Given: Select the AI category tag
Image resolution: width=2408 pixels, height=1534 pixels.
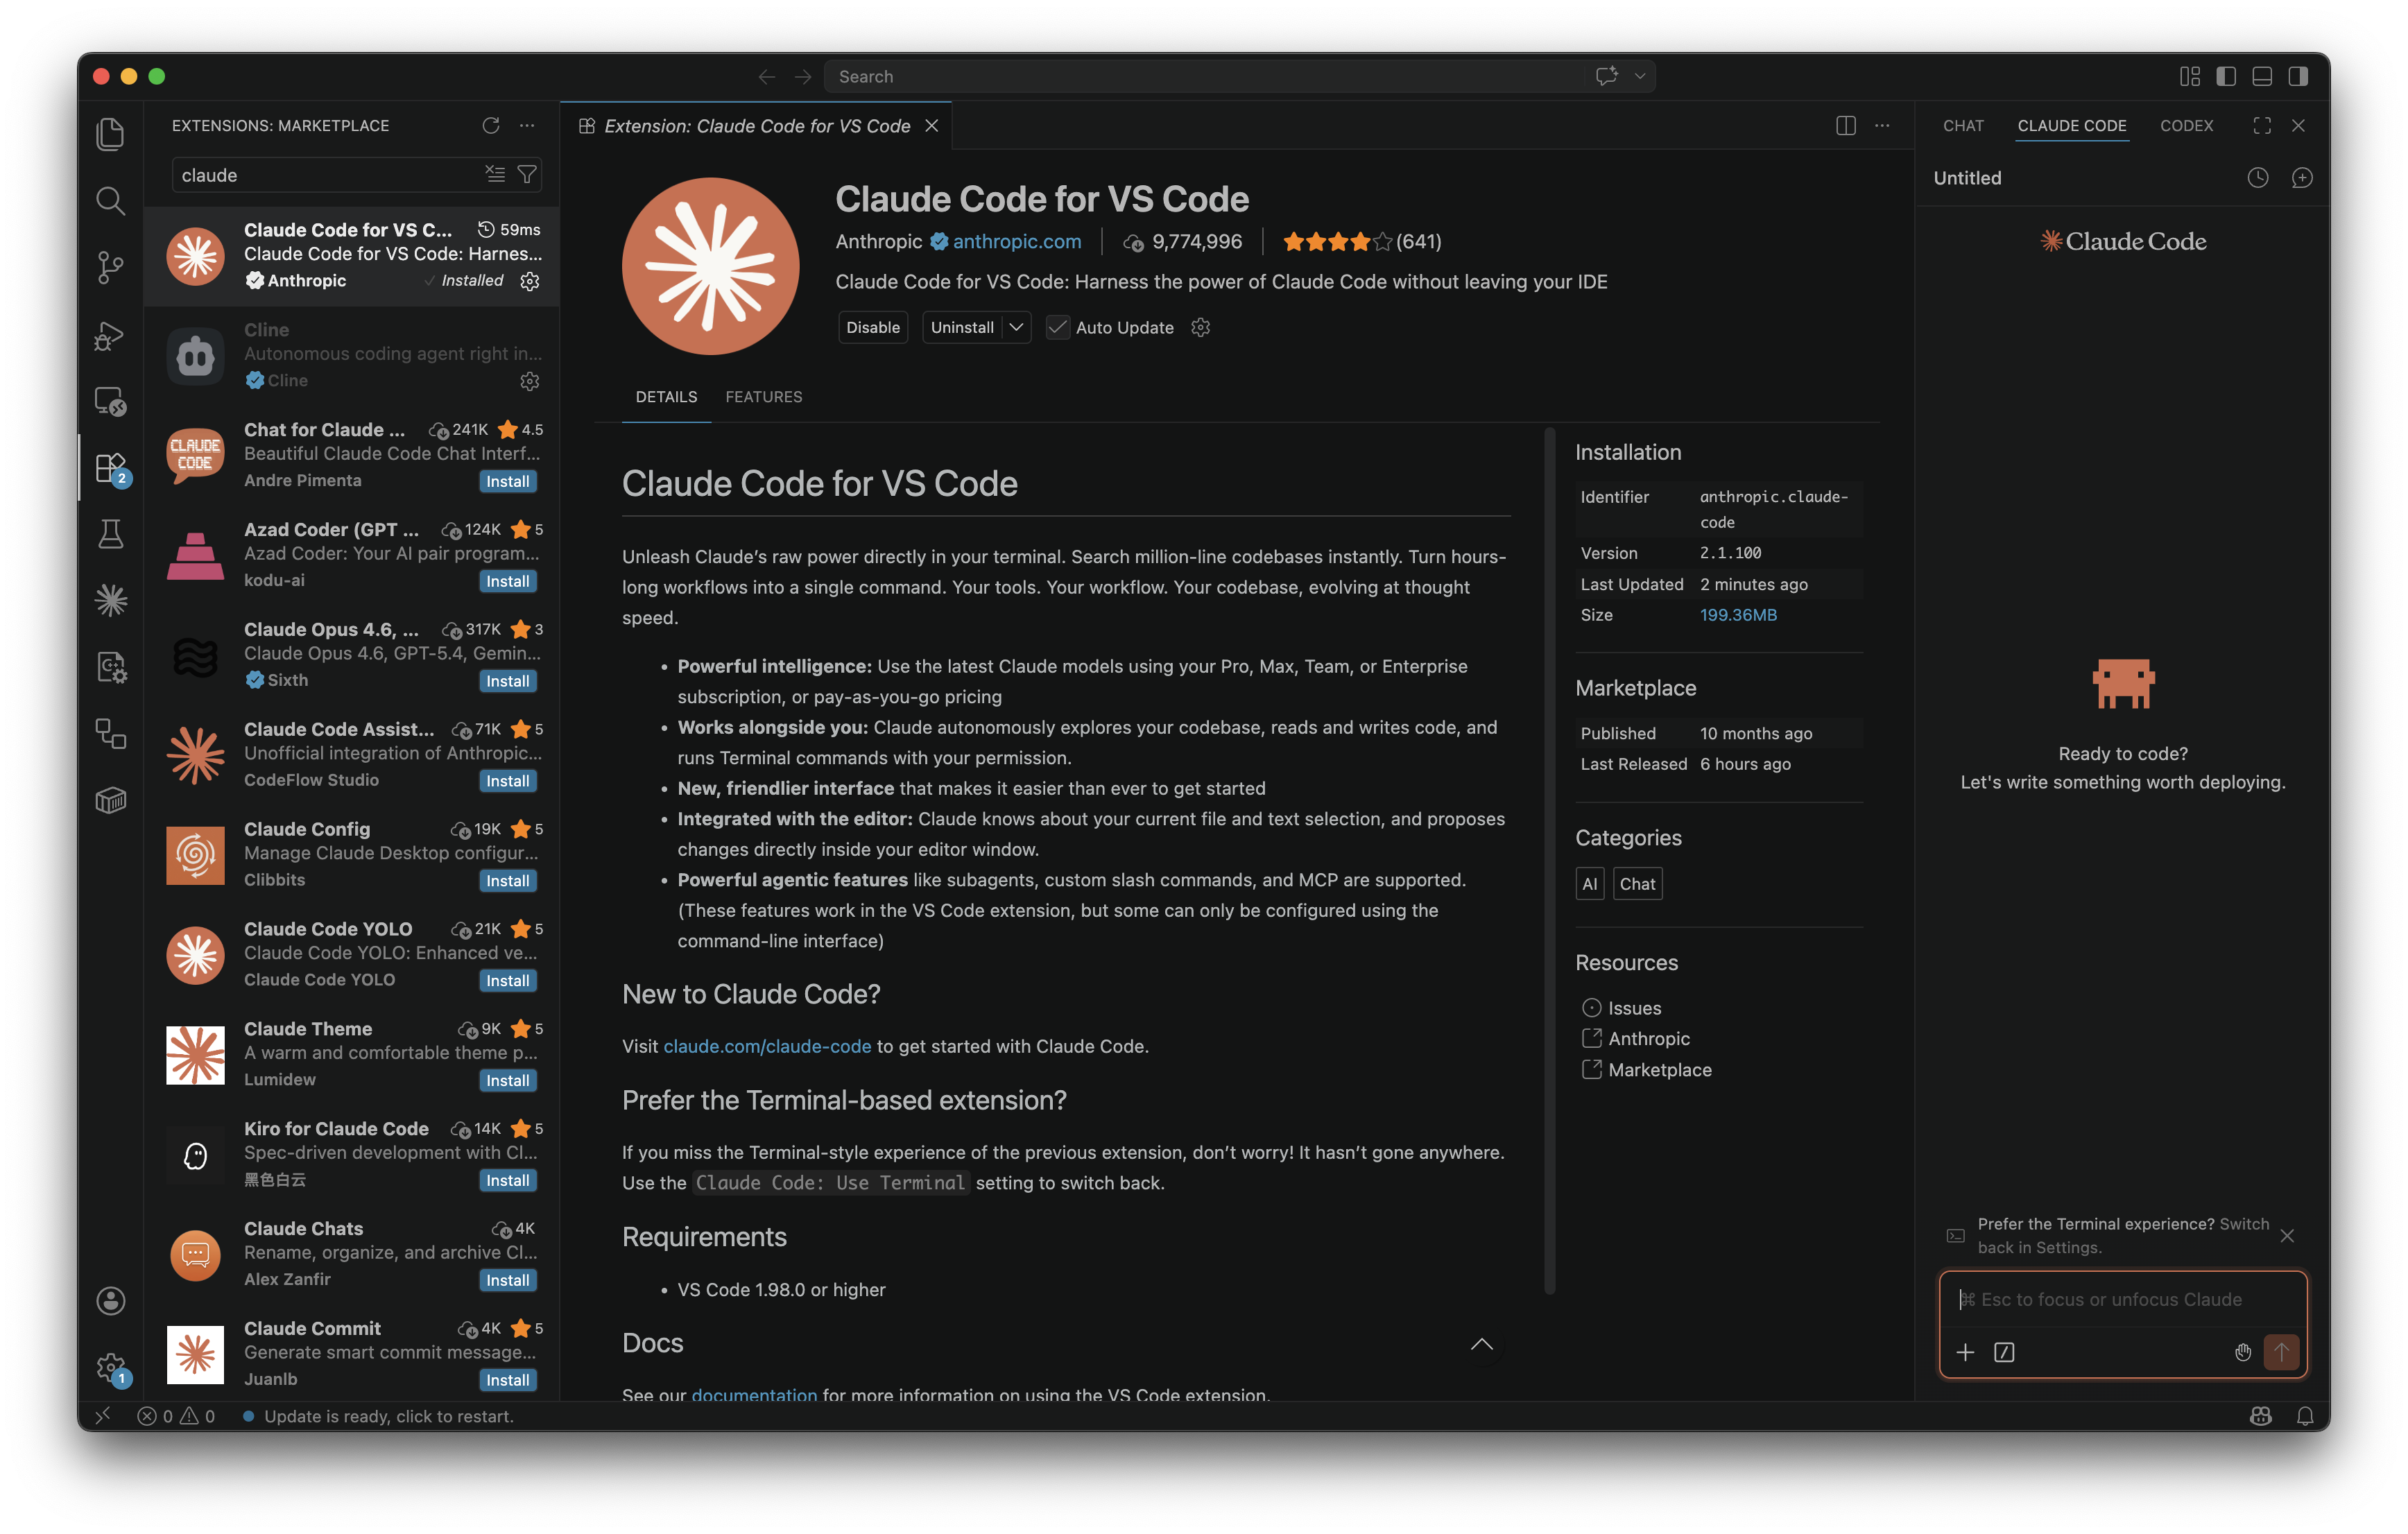Looking at the screenshot, I should click(x=1589, y=884).
